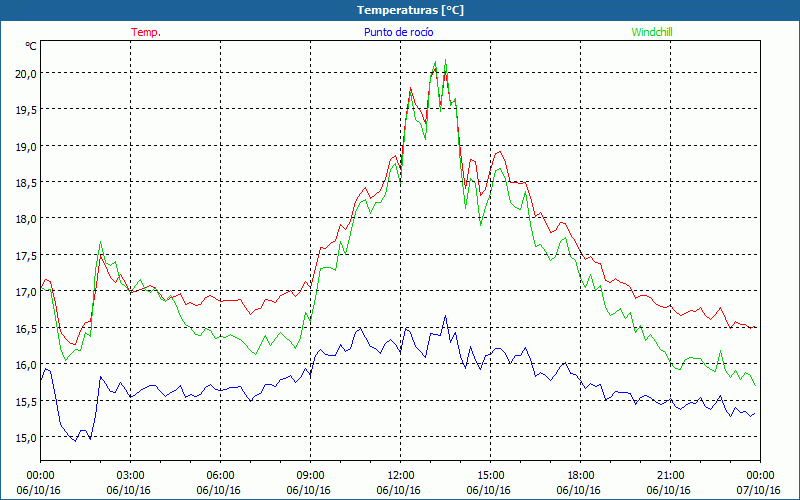Click the 17,5 y-axis value
This screenshot has width=800, height=500.
[x=27, y=256]
